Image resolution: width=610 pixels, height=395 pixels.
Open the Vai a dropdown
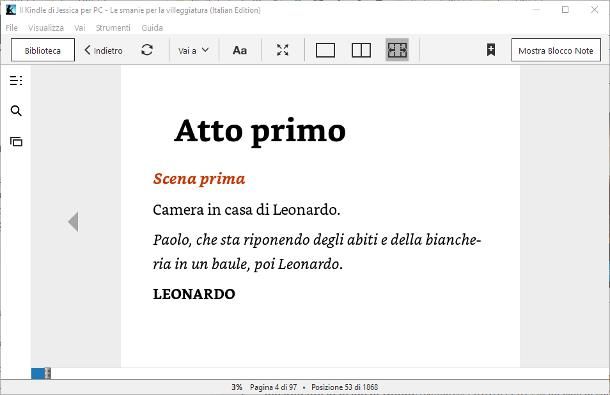point(193,51)
